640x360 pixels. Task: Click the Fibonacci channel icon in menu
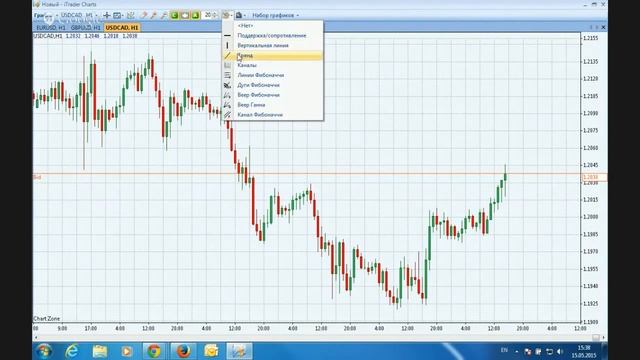click(228, 115)
